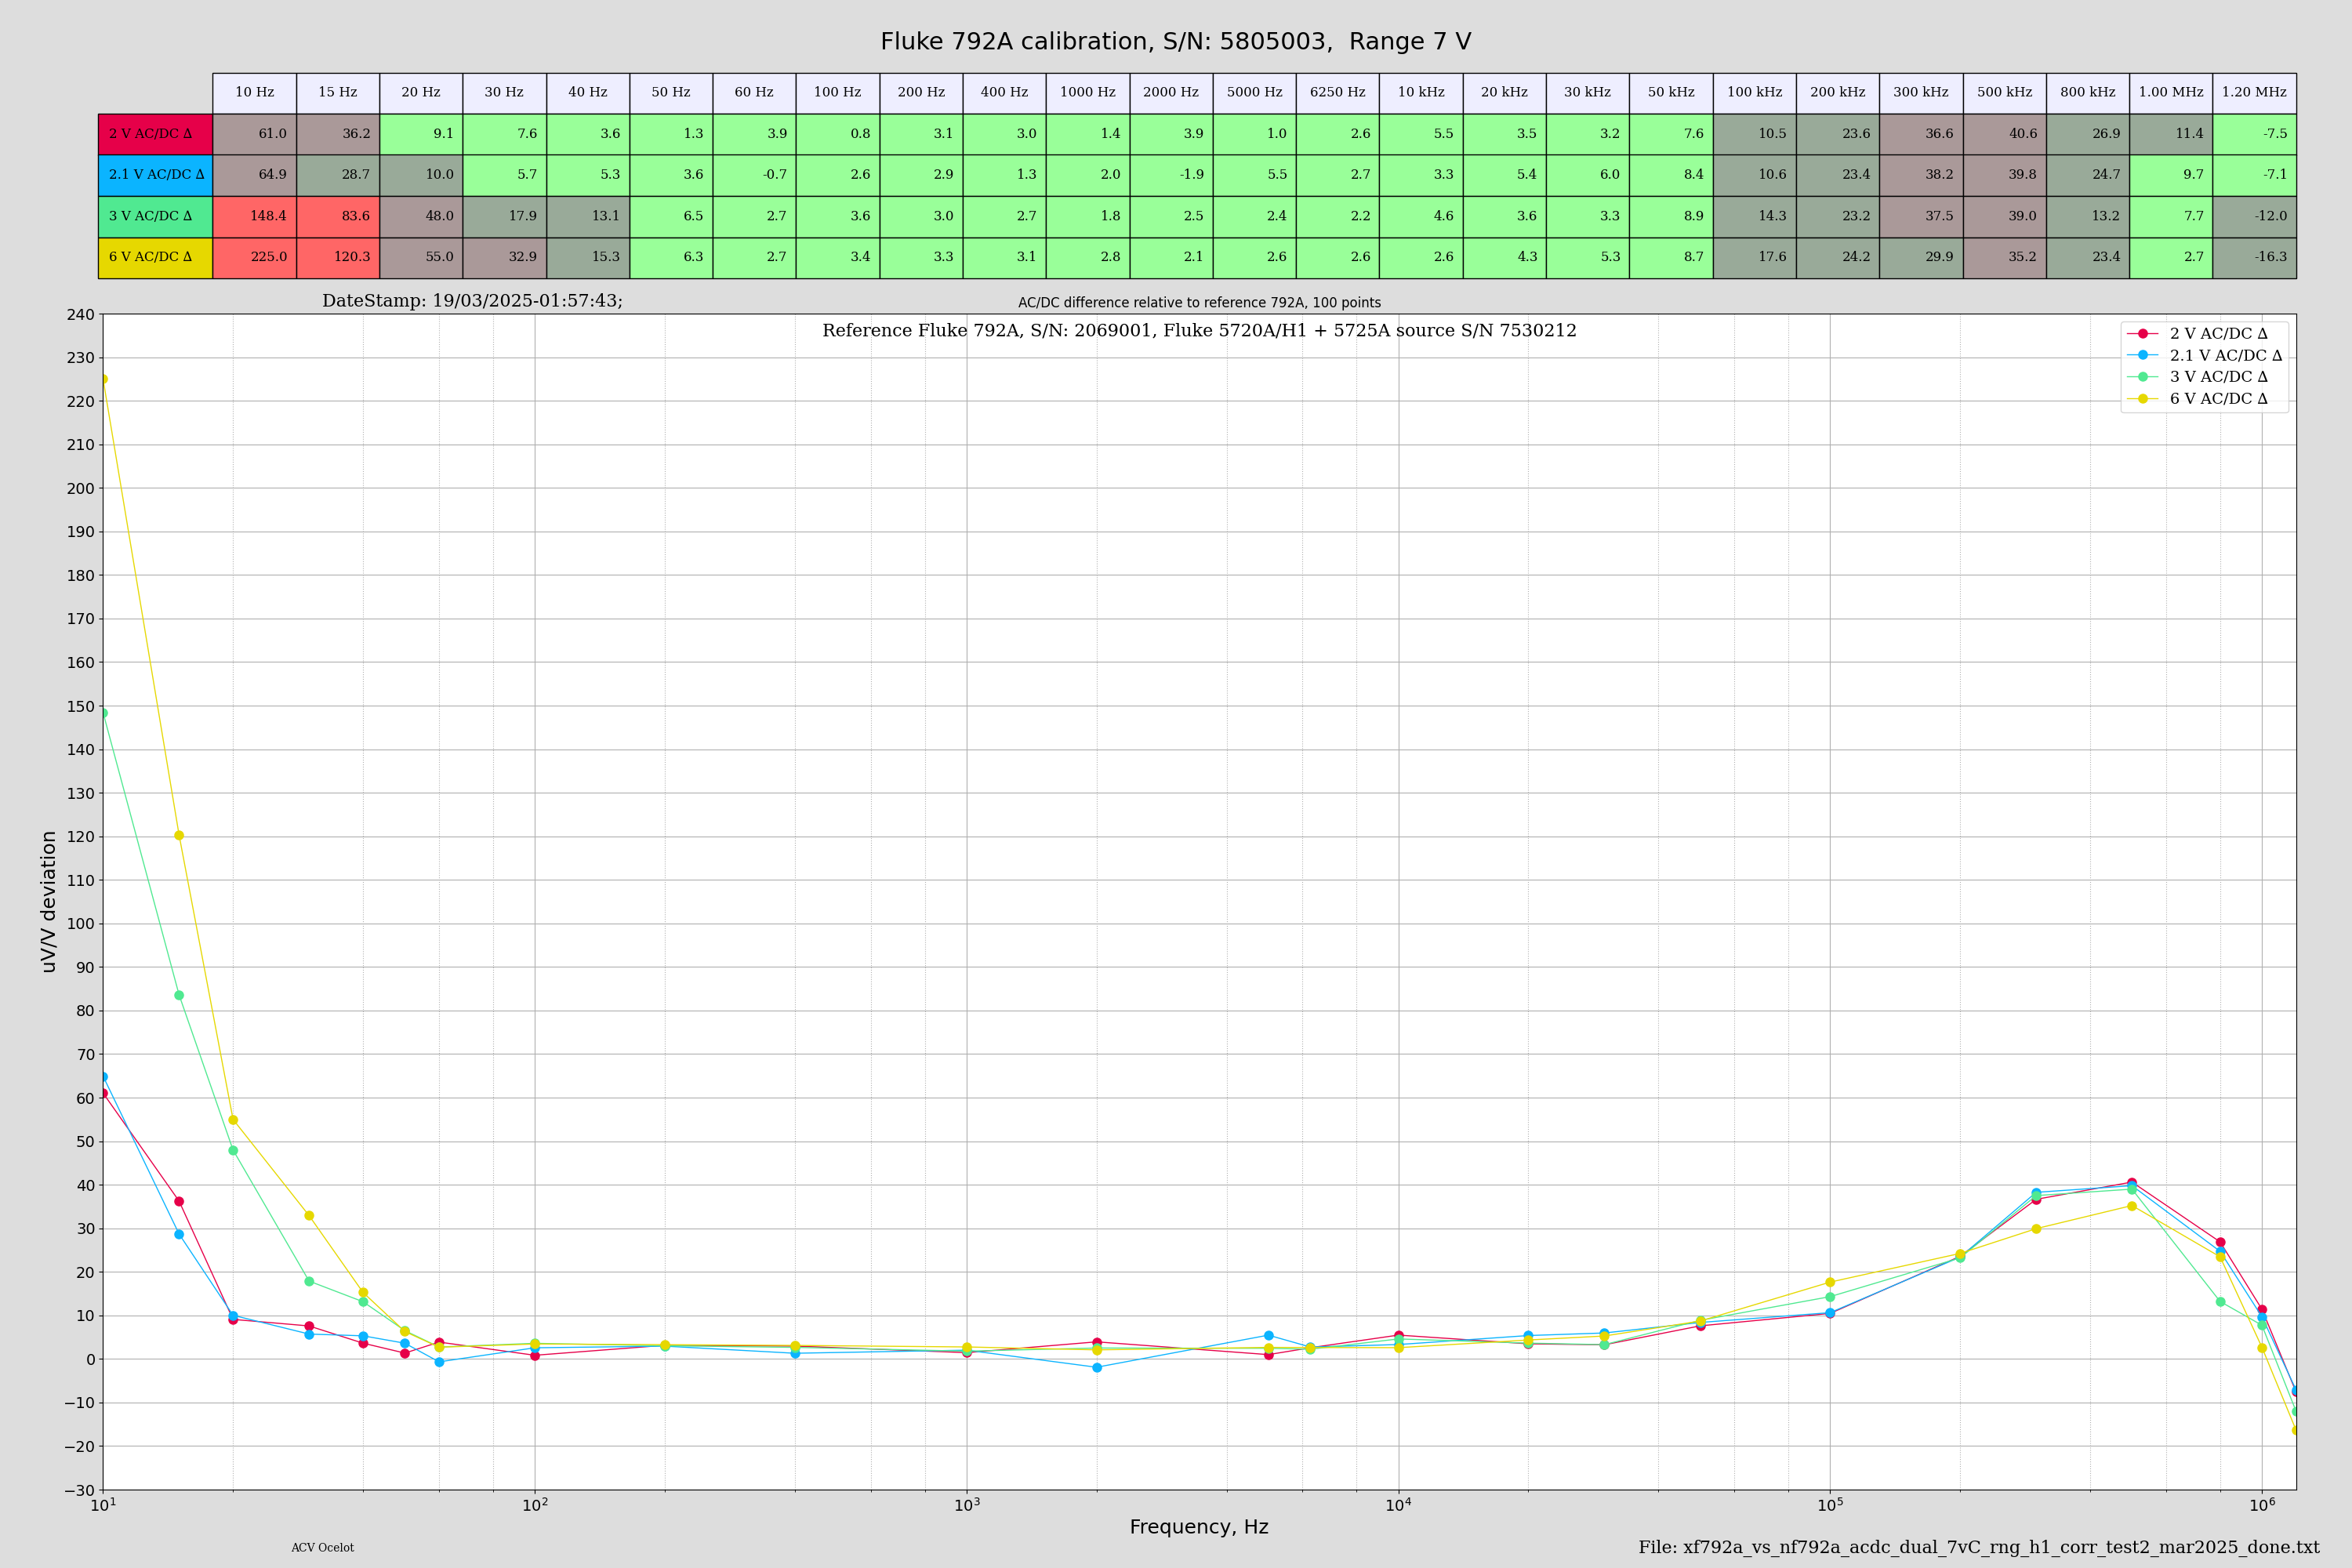Click the Frequency, Hz axis label
2352x1568 pixels.
tap(1199, 1527)
